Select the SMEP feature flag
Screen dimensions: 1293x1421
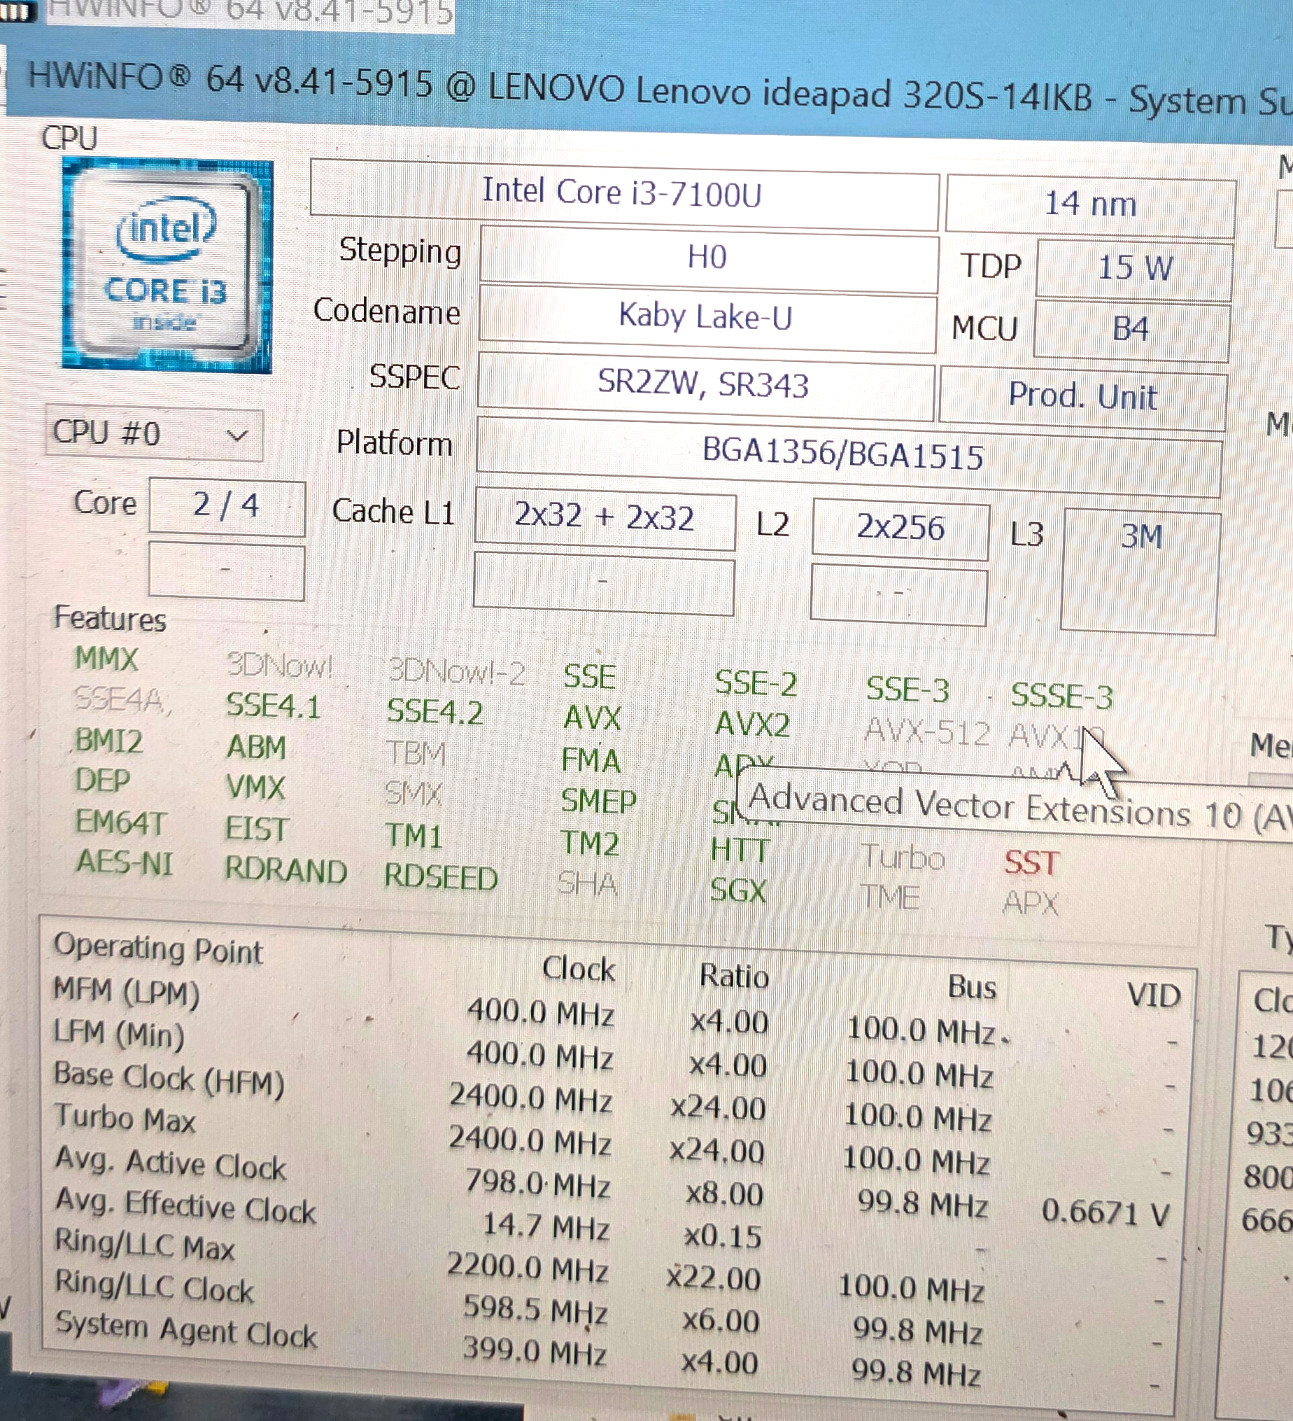click(x=599, y=802)
